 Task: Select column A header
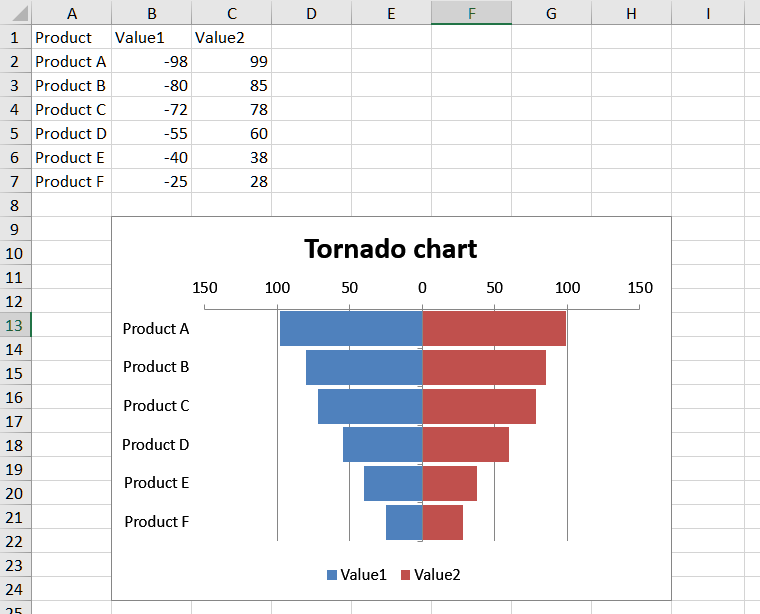[x=71, y=13]
